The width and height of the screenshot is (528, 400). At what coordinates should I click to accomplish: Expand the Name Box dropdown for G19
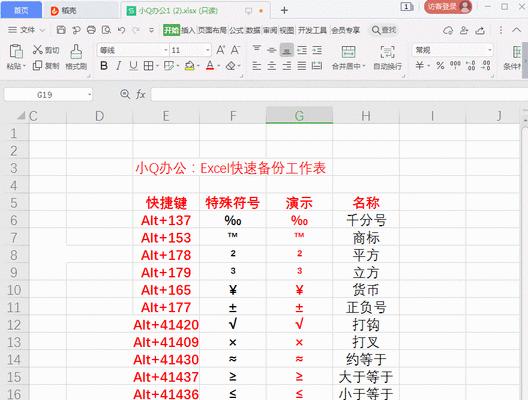tap(89, 95)
